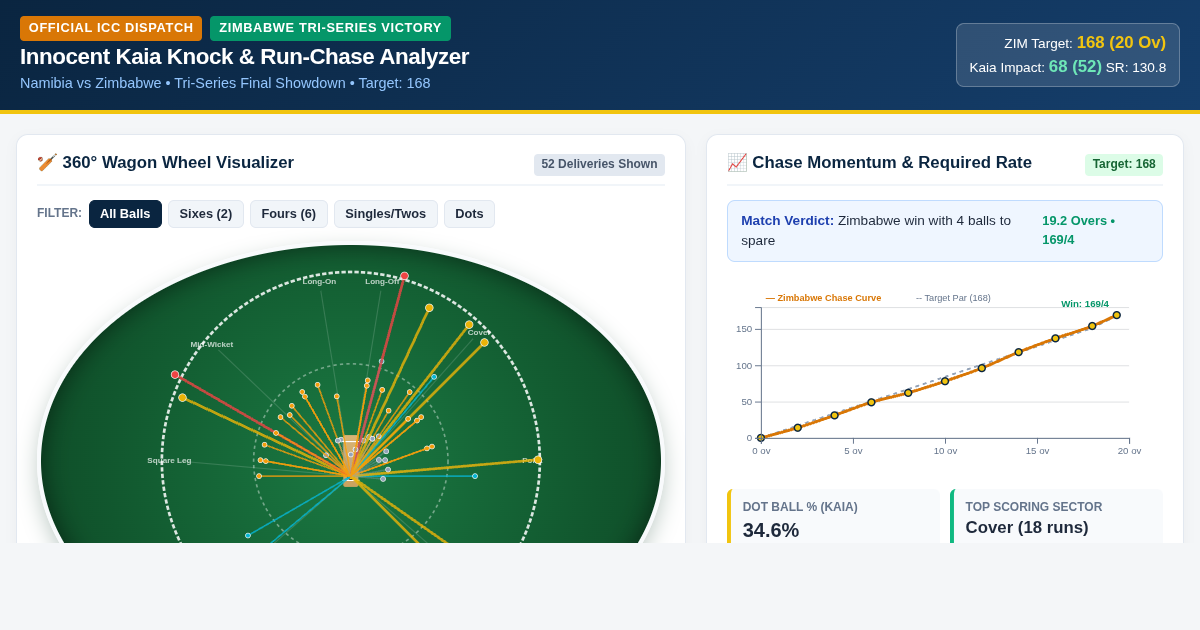Click the Mid-Wicket field label
Image resolution: width=1200 pixels, height=630 pixels.
click(x=212, y=345)
